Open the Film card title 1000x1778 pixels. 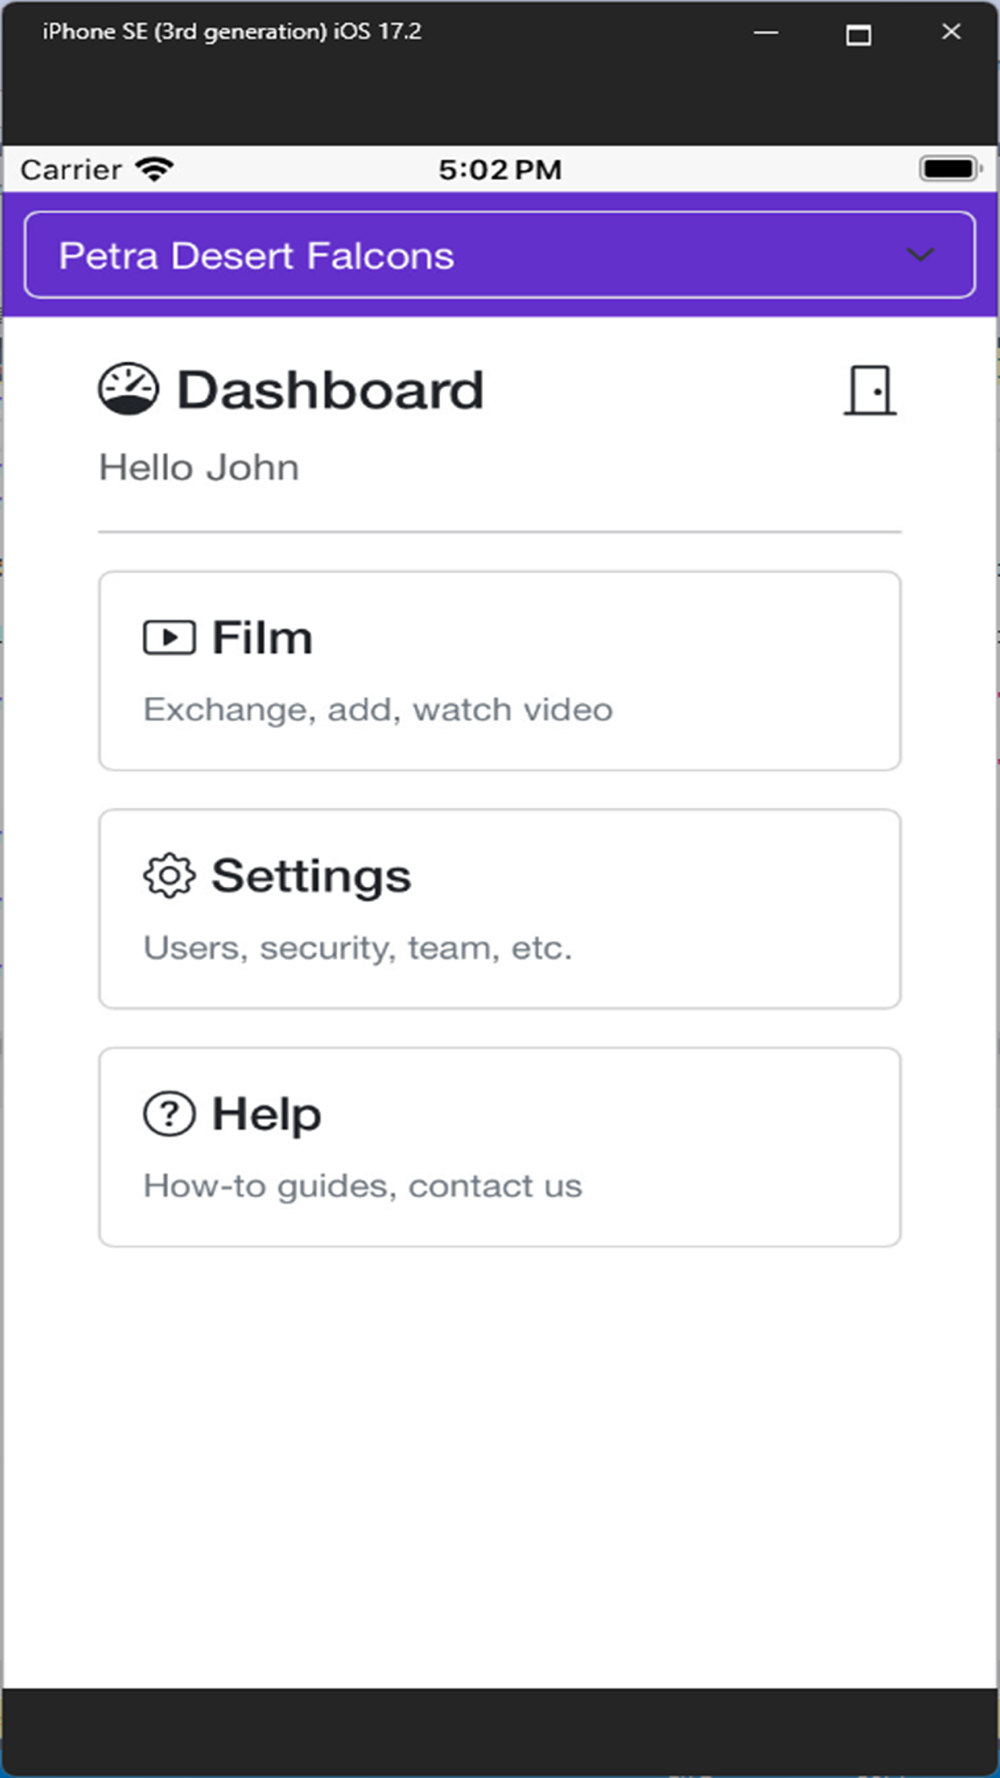262,638
